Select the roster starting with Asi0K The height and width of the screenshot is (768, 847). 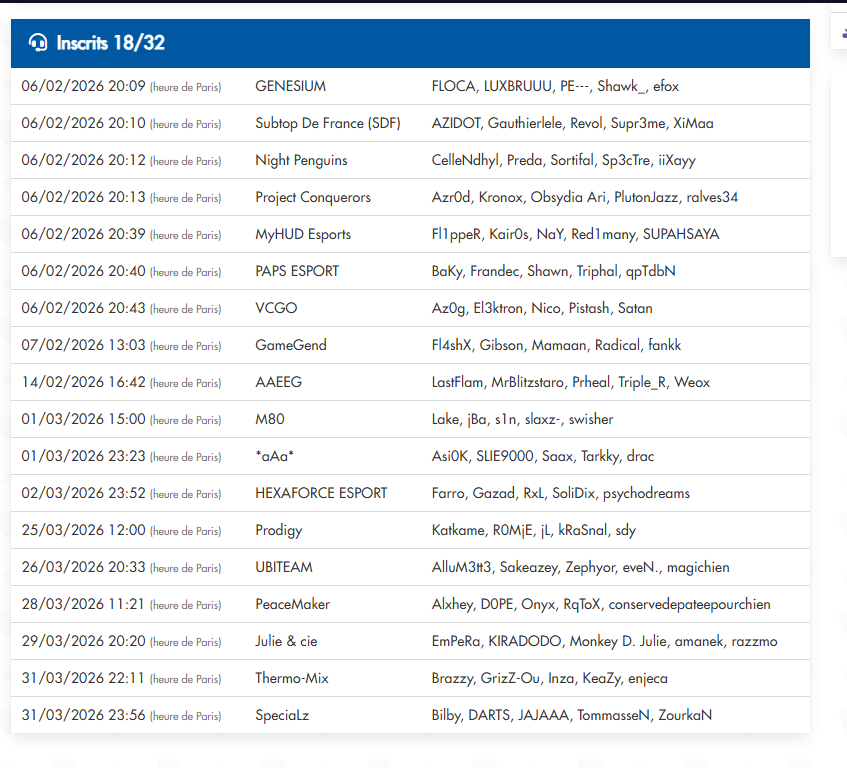[543, 456]
